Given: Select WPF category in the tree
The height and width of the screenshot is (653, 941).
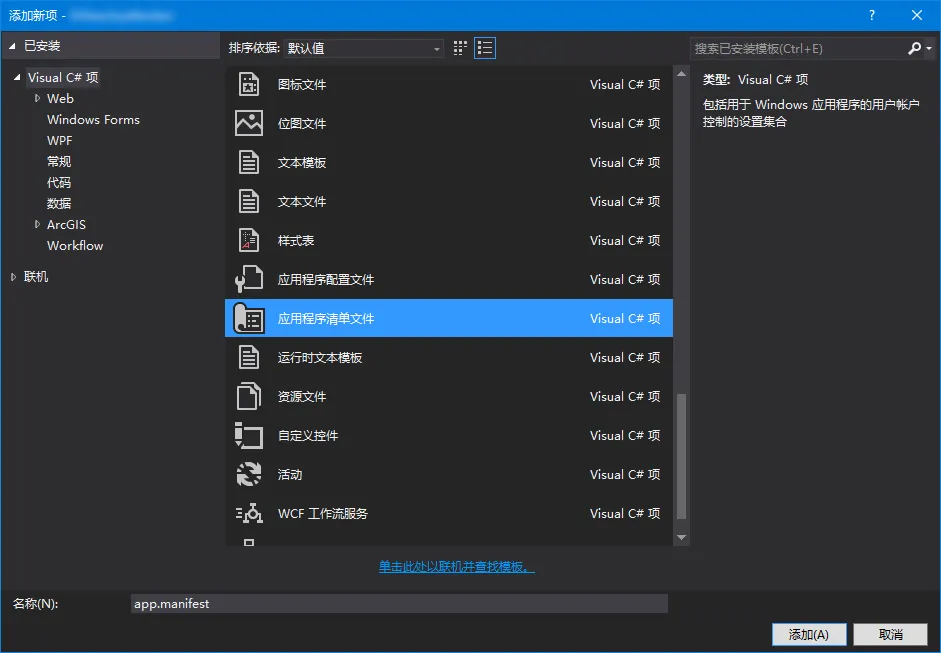Looking at the screenshot, I should pos(59,140).
